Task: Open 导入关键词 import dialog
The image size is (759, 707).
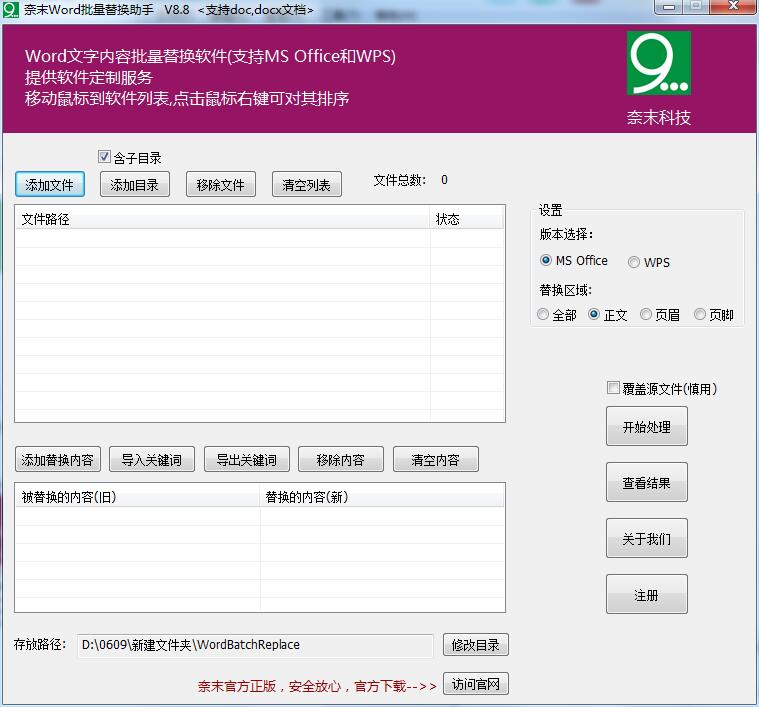Action: tap(152, 459)
